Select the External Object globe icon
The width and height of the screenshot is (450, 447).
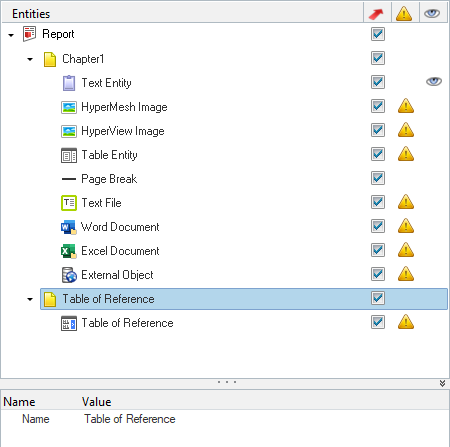tap(69, 275)
